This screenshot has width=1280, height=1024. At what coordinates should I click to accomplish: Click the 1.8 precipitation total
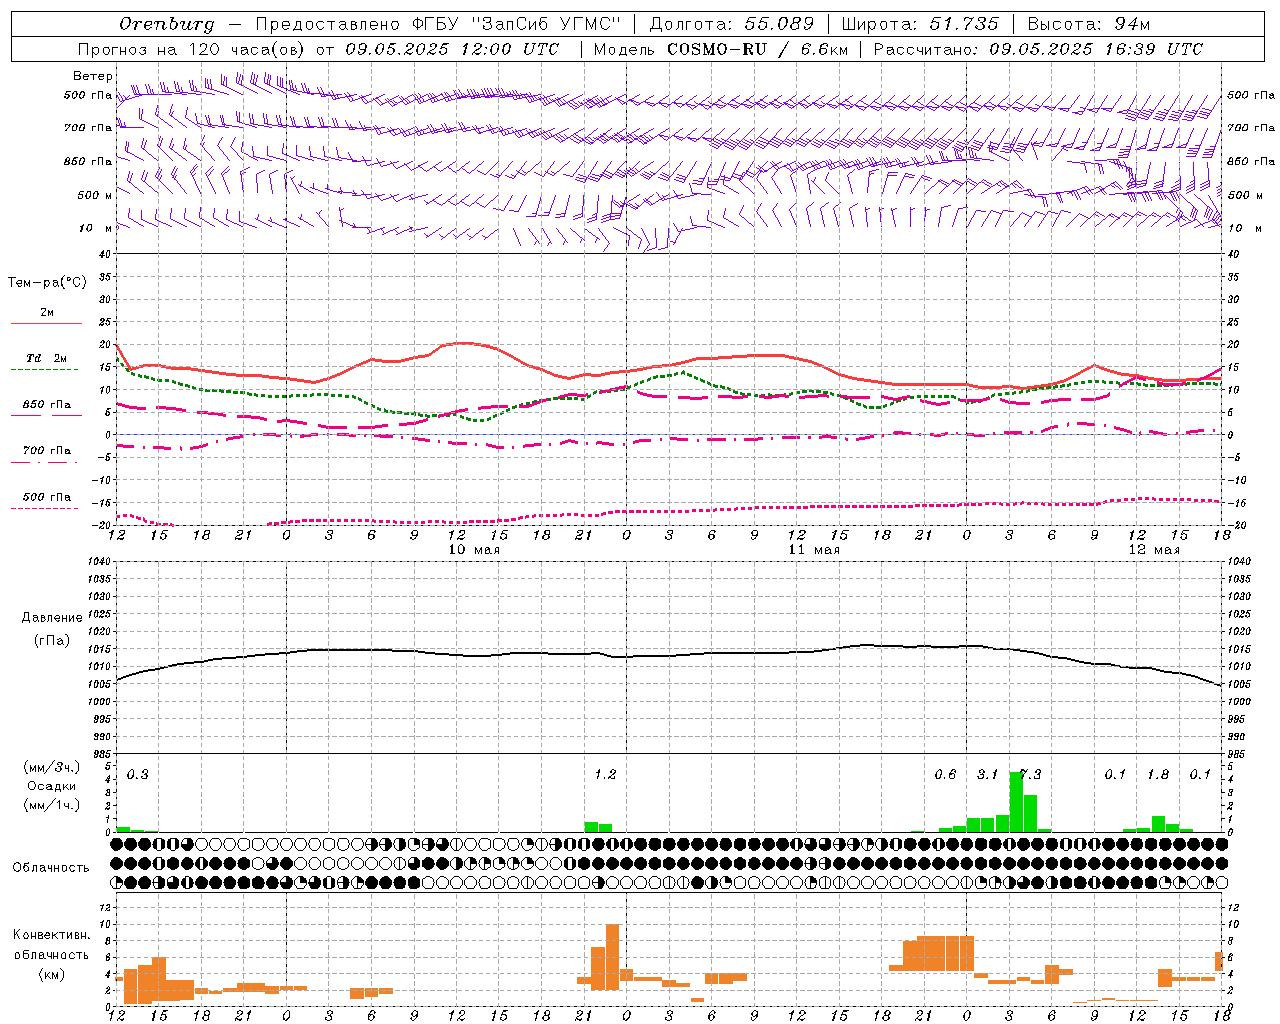(x=1158, y=774)
